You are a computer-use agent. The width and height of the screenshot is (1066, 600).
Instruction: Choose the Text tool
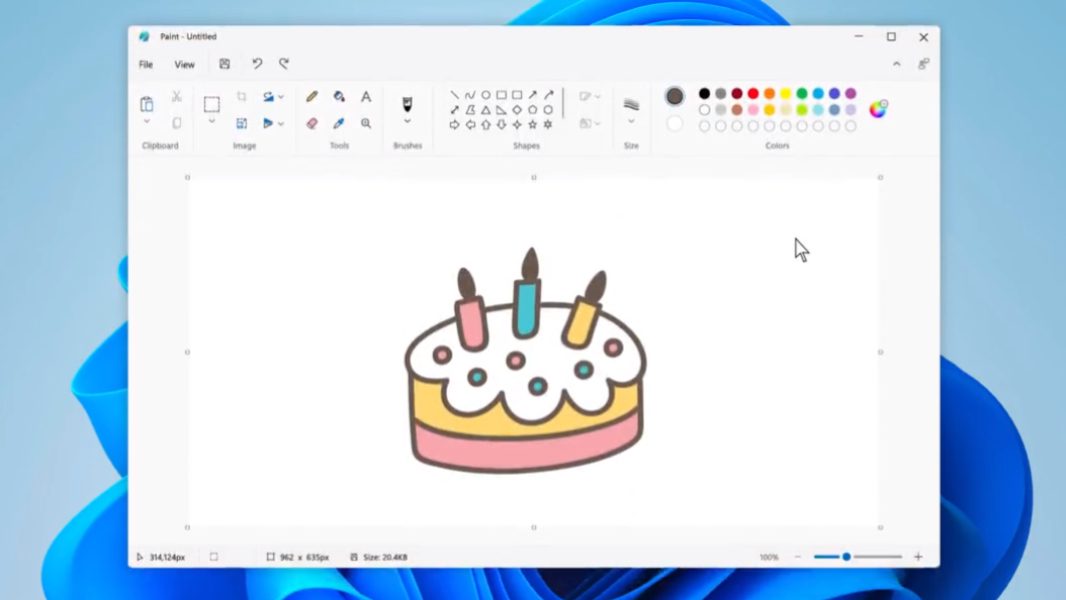[366, 97]
